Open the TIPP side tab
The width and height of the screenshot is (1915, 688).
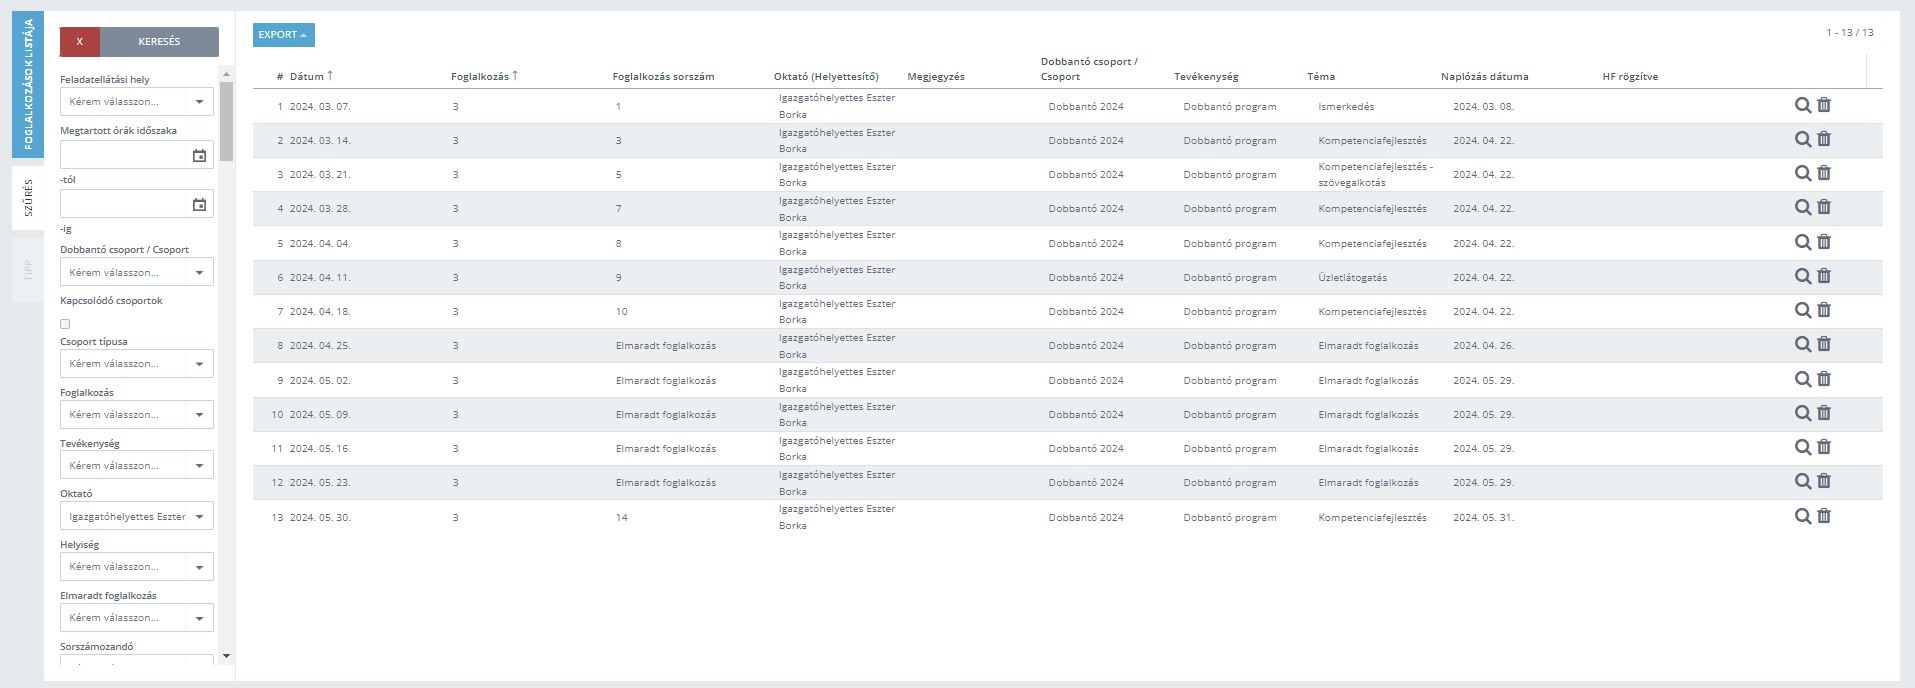pos(28,270)
